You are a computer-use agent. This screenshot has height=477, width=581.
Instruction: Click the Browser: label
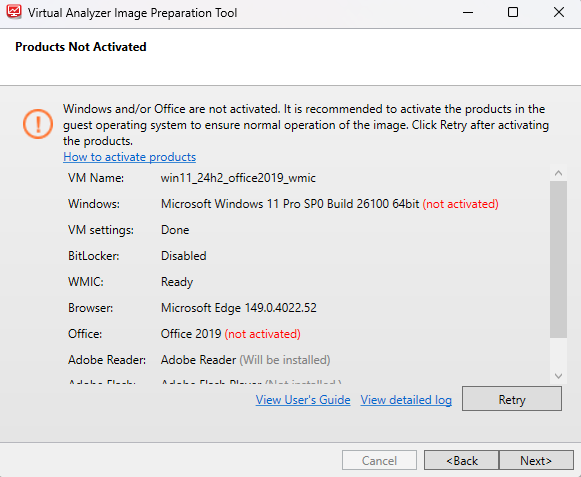[x=90, y=308]
